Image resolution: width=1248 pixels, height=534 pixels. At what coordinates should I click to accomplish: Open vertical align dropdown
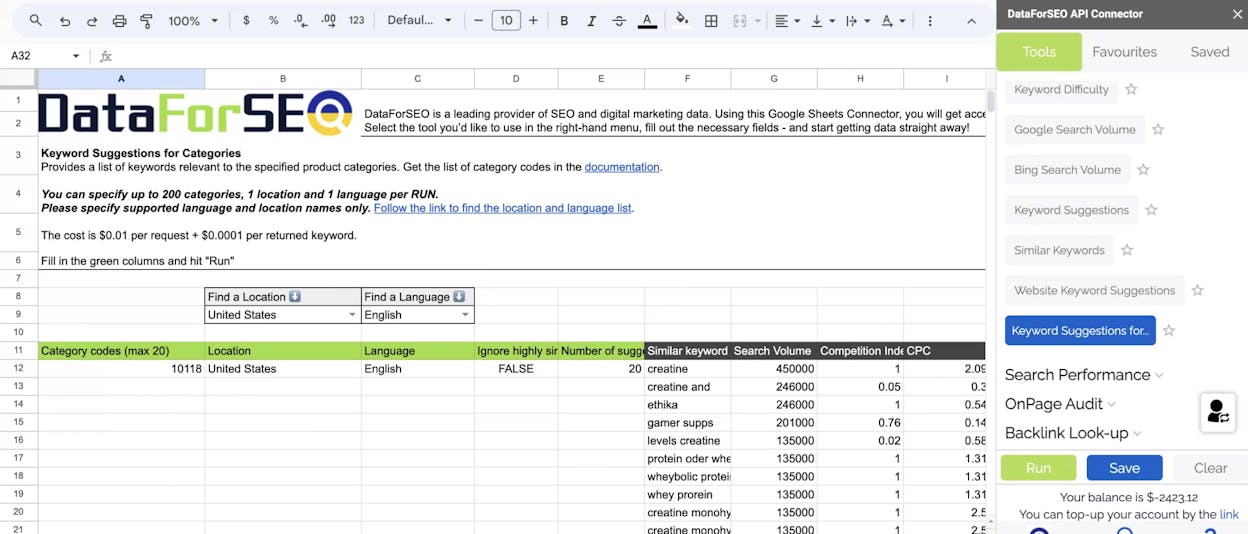tap(823, 20)
